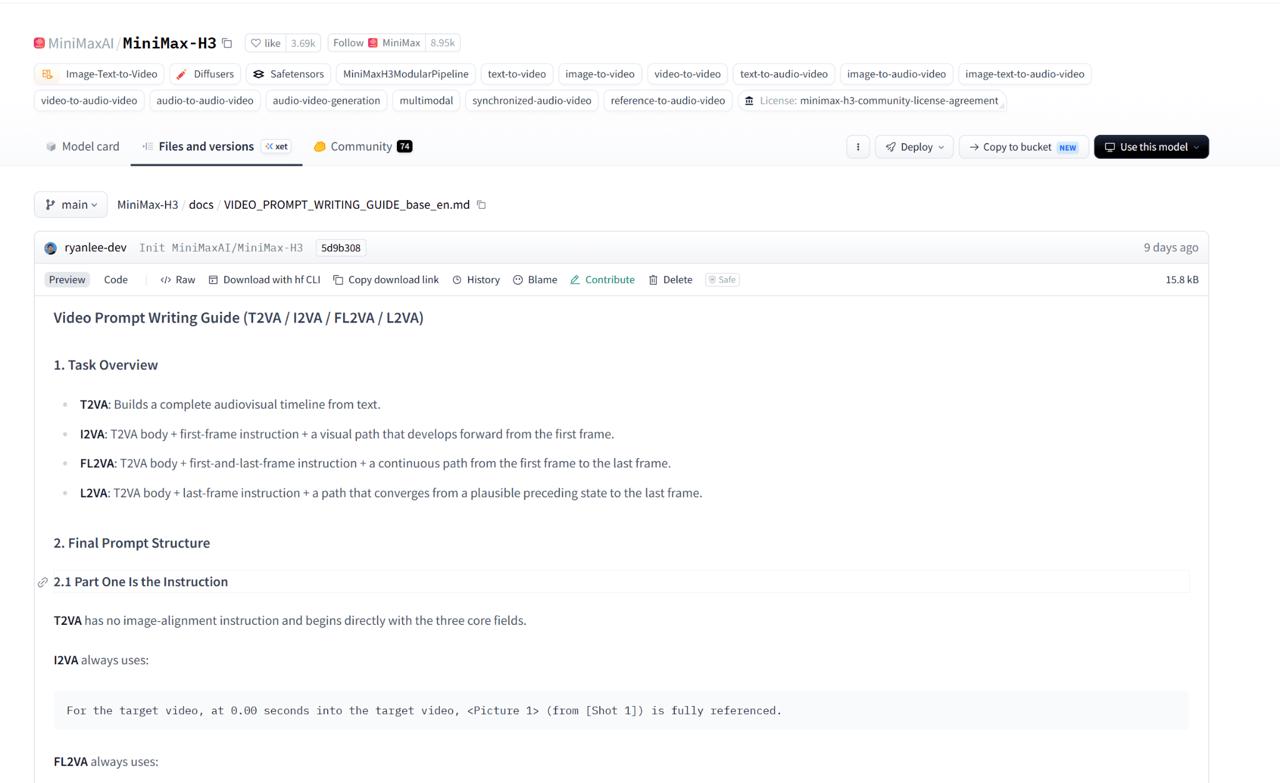This screenshot has height=783, width=1280.
Task: Open the Raw file view
Action: [178, 280]
